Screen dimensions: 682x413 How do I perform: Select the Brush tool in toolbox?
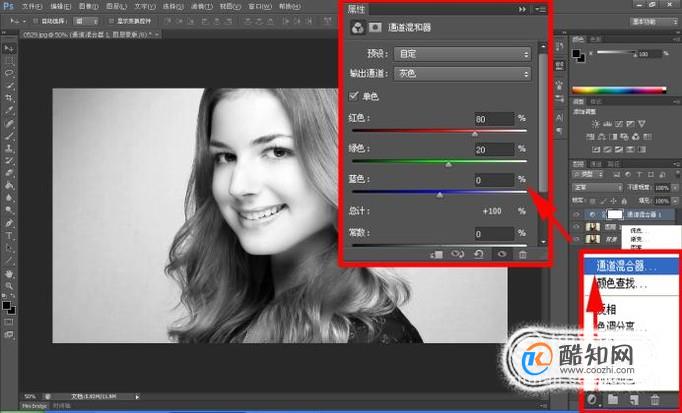(9, 136)
